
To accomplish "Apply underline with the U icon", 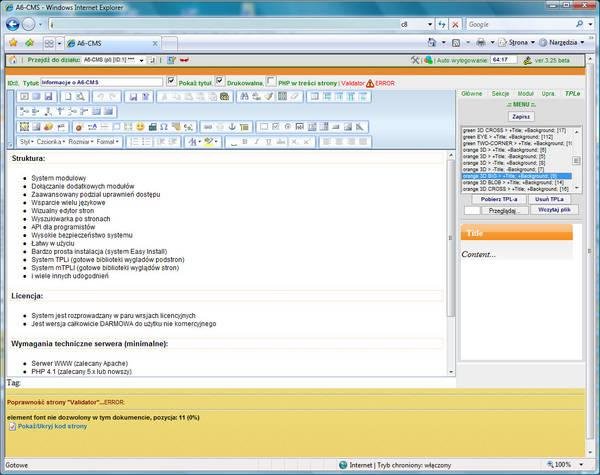I will [x=269, y=142].
